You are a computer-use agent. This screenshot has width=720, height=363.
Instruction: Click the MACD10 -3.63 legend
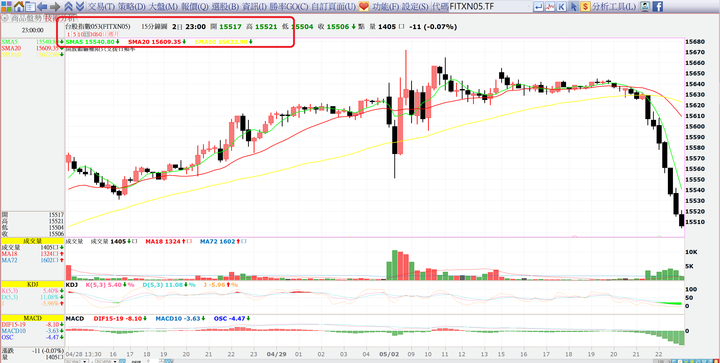[x=180, y=318]
